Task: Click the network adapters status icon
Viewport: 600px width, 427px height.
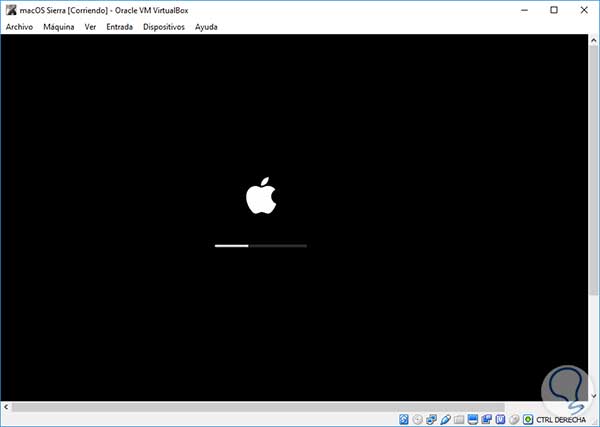Action: (x=431, y=419)
